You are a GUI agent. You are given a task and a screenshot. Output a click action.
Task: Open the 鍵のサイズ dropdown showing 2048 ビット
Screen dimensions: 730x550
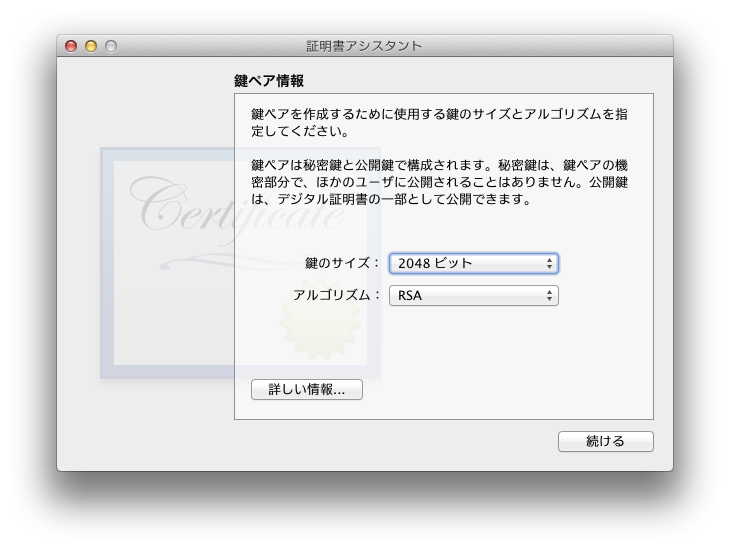(473, 264)
